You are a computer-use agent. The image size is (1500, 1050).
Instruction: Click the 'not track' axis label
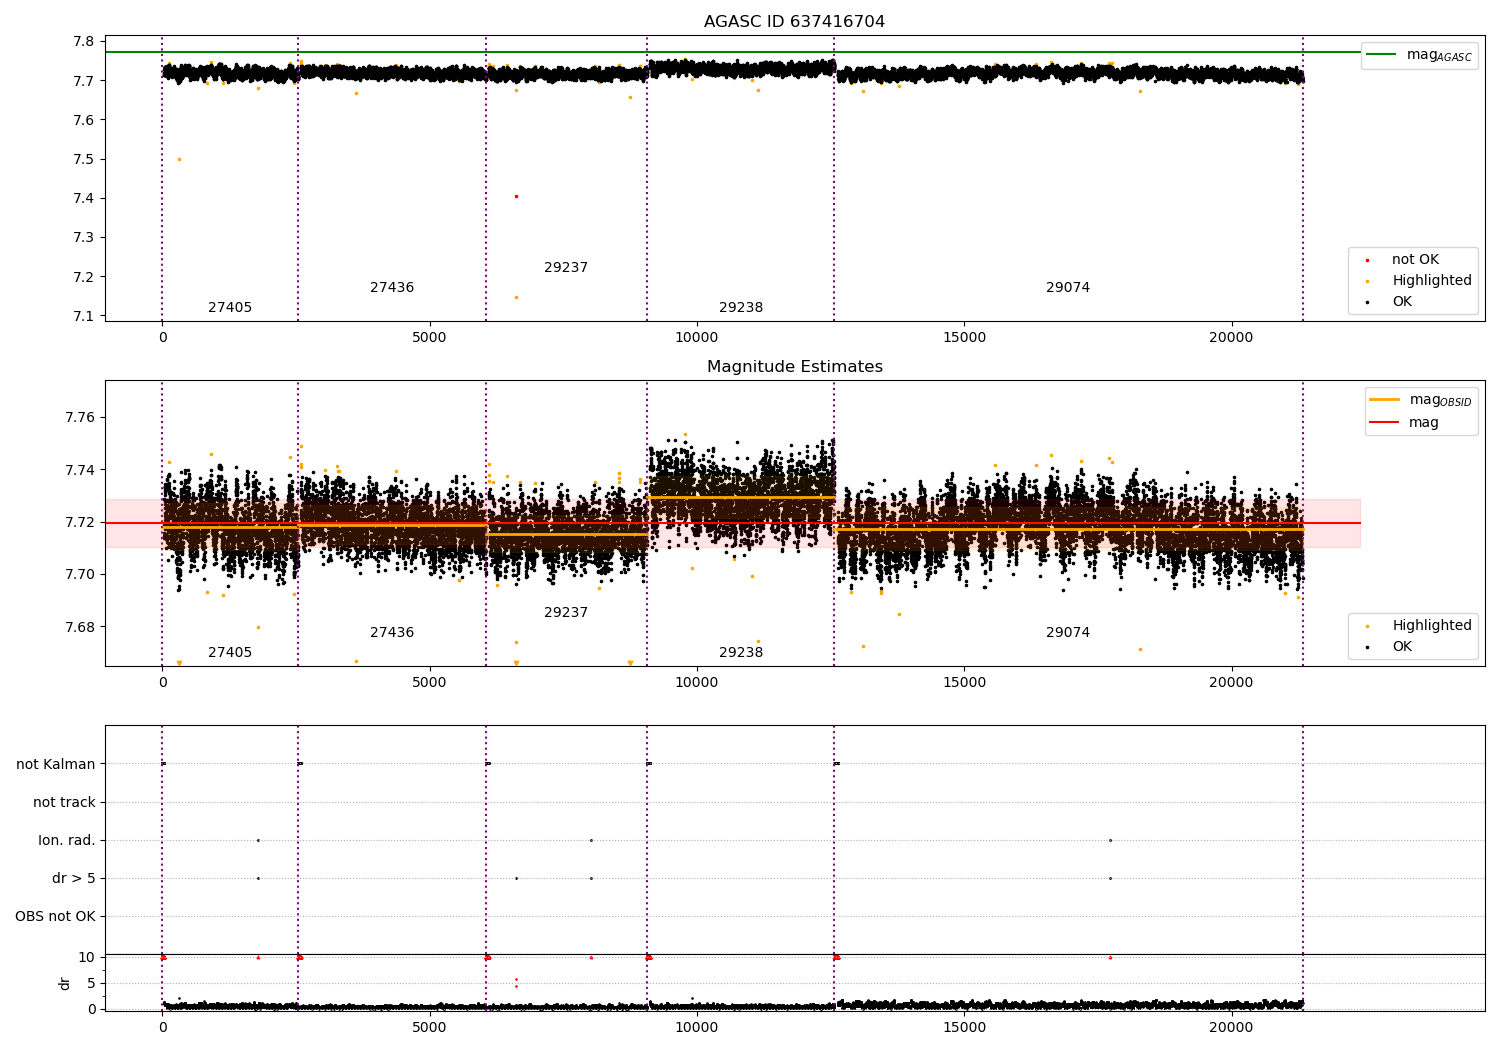tap(64, 802)
